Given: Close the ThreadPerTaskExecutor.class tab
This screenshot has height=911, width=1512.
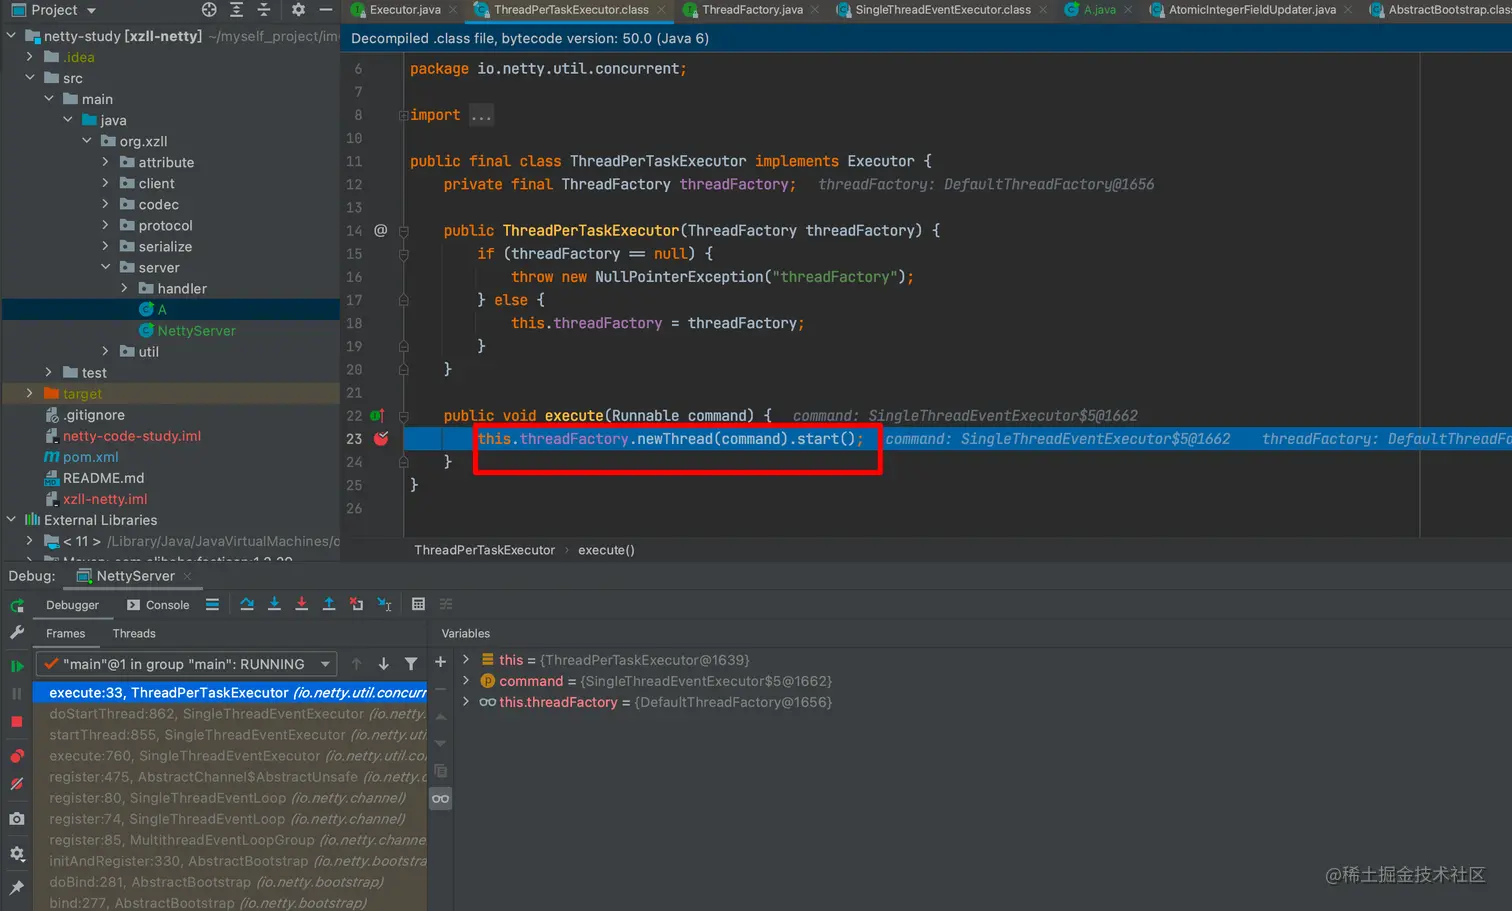Looking at the screenshot, I should pyautogui.click(x=663, y=10).
